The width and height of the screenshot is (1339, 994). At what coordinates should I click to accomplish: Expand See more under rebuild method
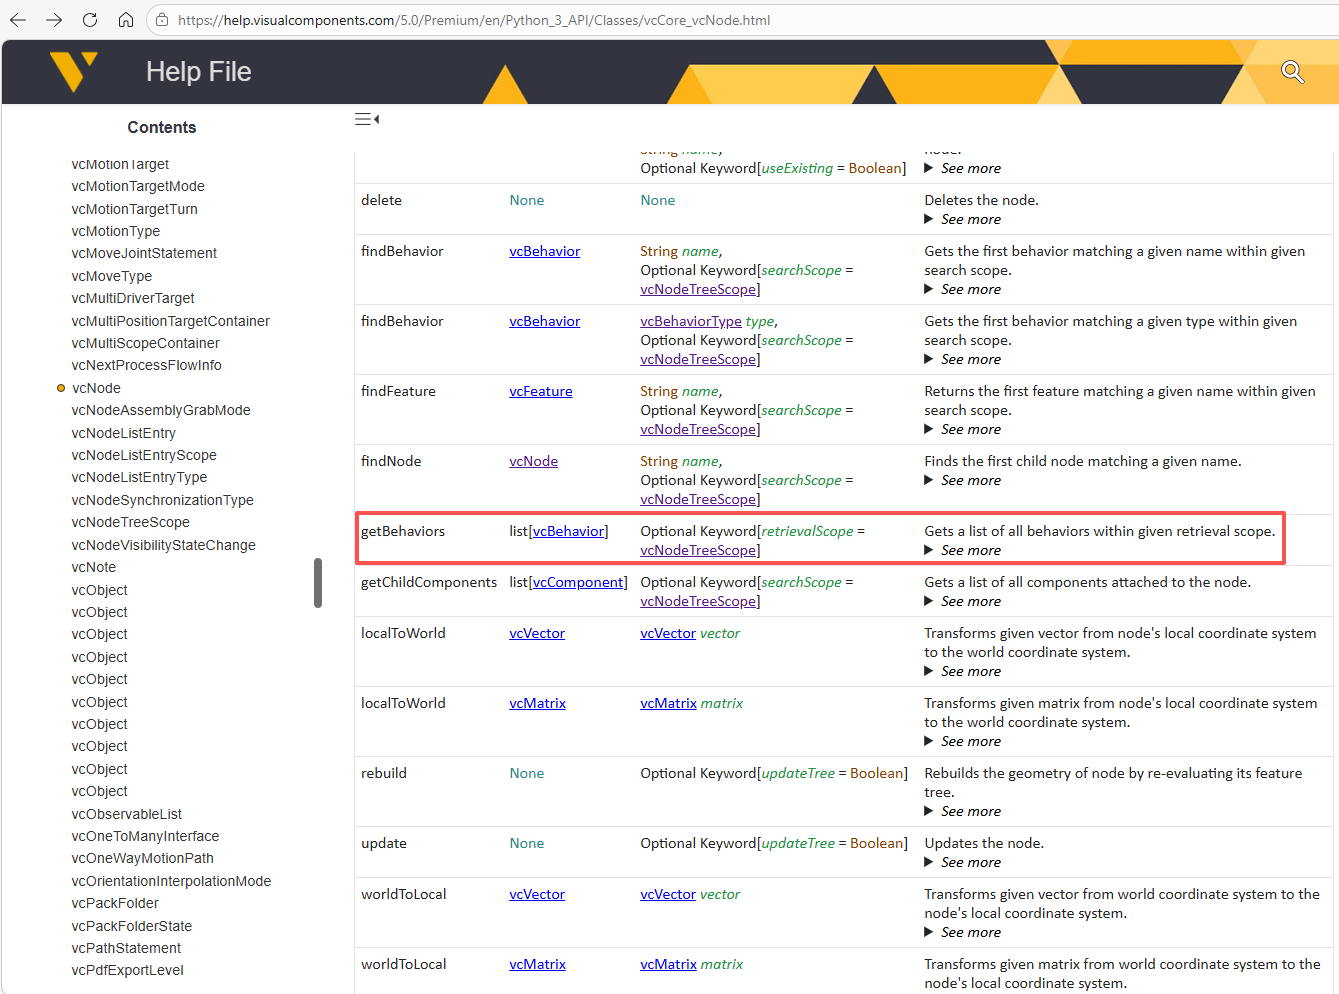(970, 811)
